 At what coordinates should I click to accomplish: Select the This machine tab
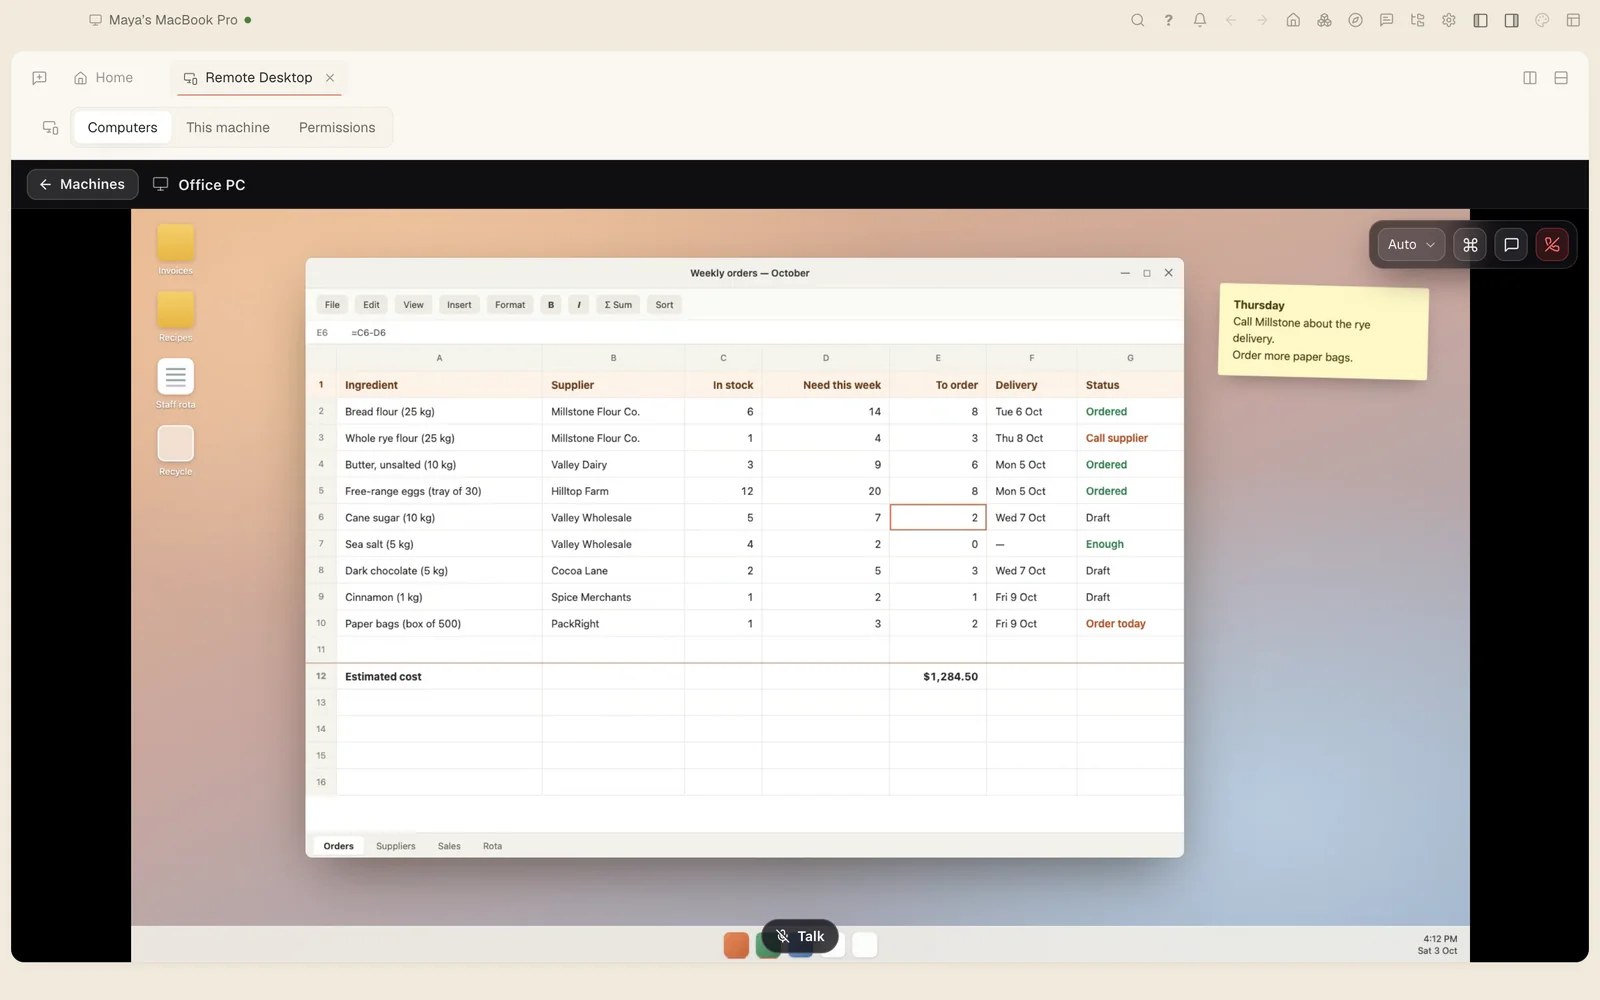[228, 127]
